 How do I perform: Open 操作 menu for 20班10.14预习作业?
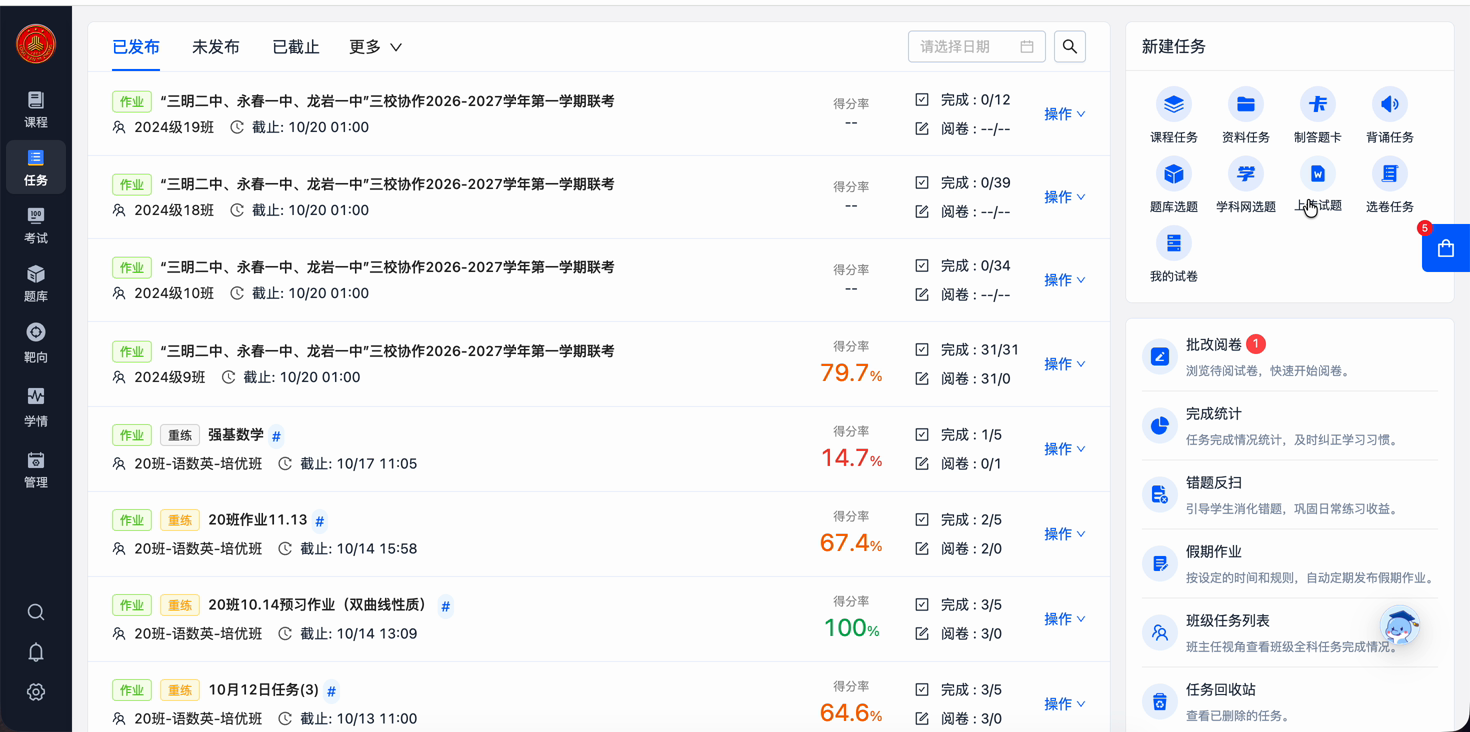pyautogui.click(x=1064, y=619)
